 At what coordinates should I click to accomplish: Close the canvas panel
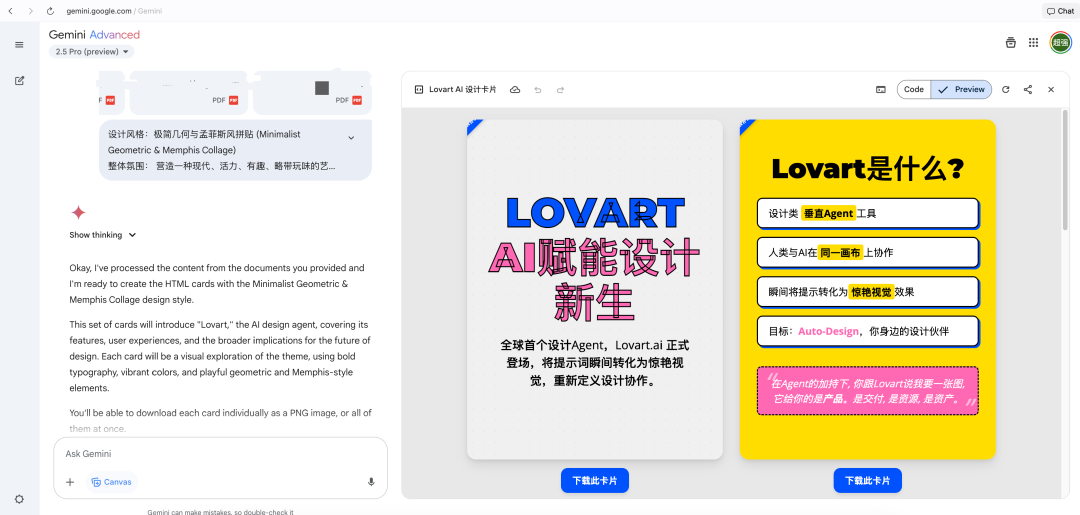pos(1051,90)
